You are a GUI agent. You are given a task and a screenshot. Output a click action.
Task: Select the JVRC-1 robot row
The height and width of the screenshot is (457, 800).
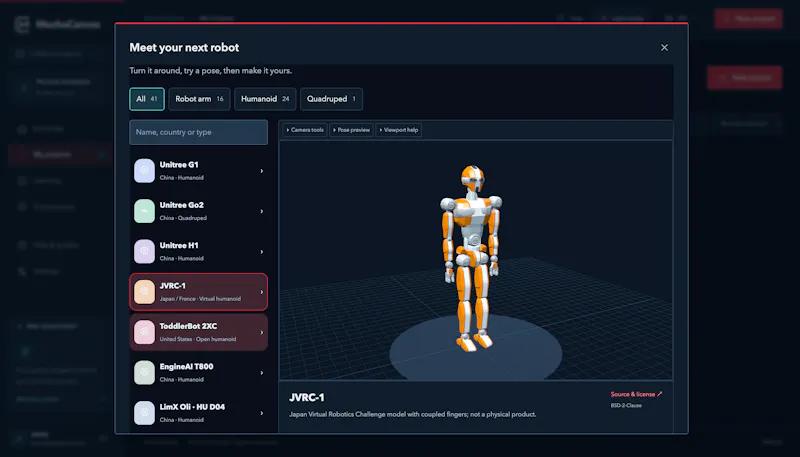[198, 292]
